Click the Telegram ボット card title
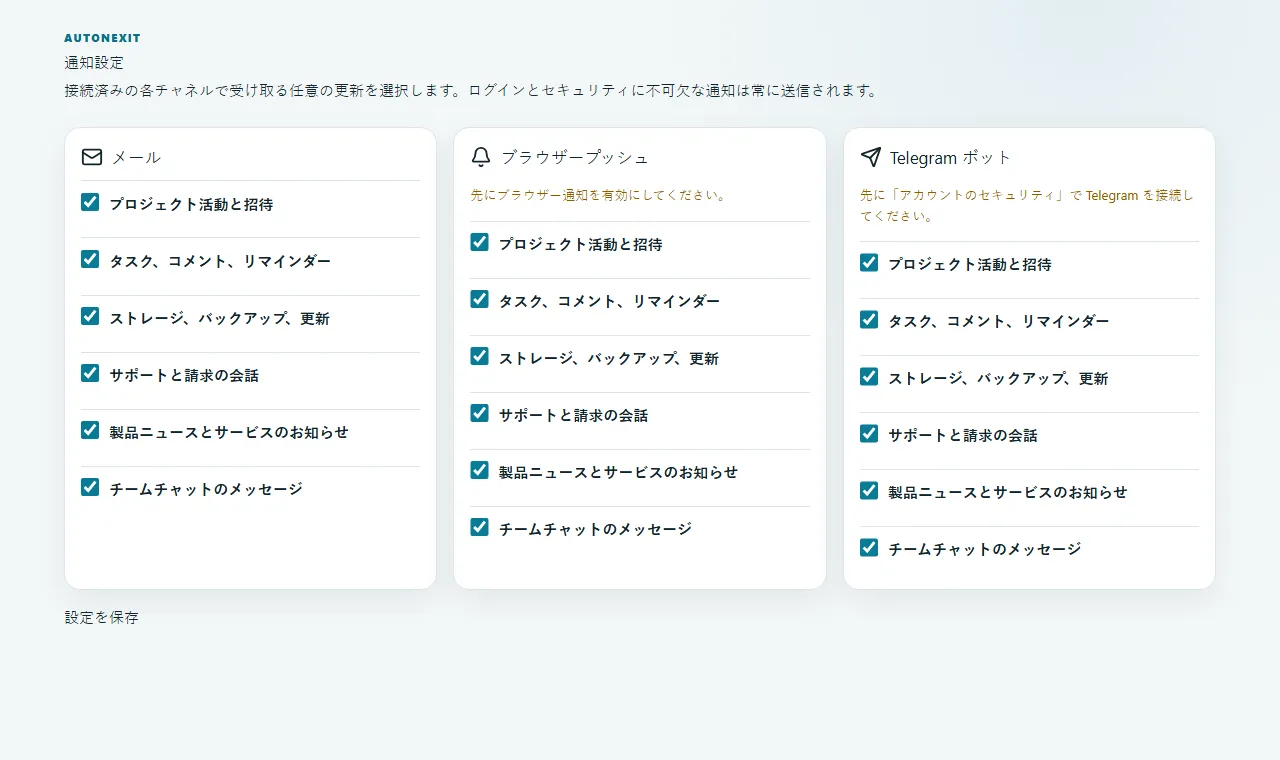 tap(951, 157)
